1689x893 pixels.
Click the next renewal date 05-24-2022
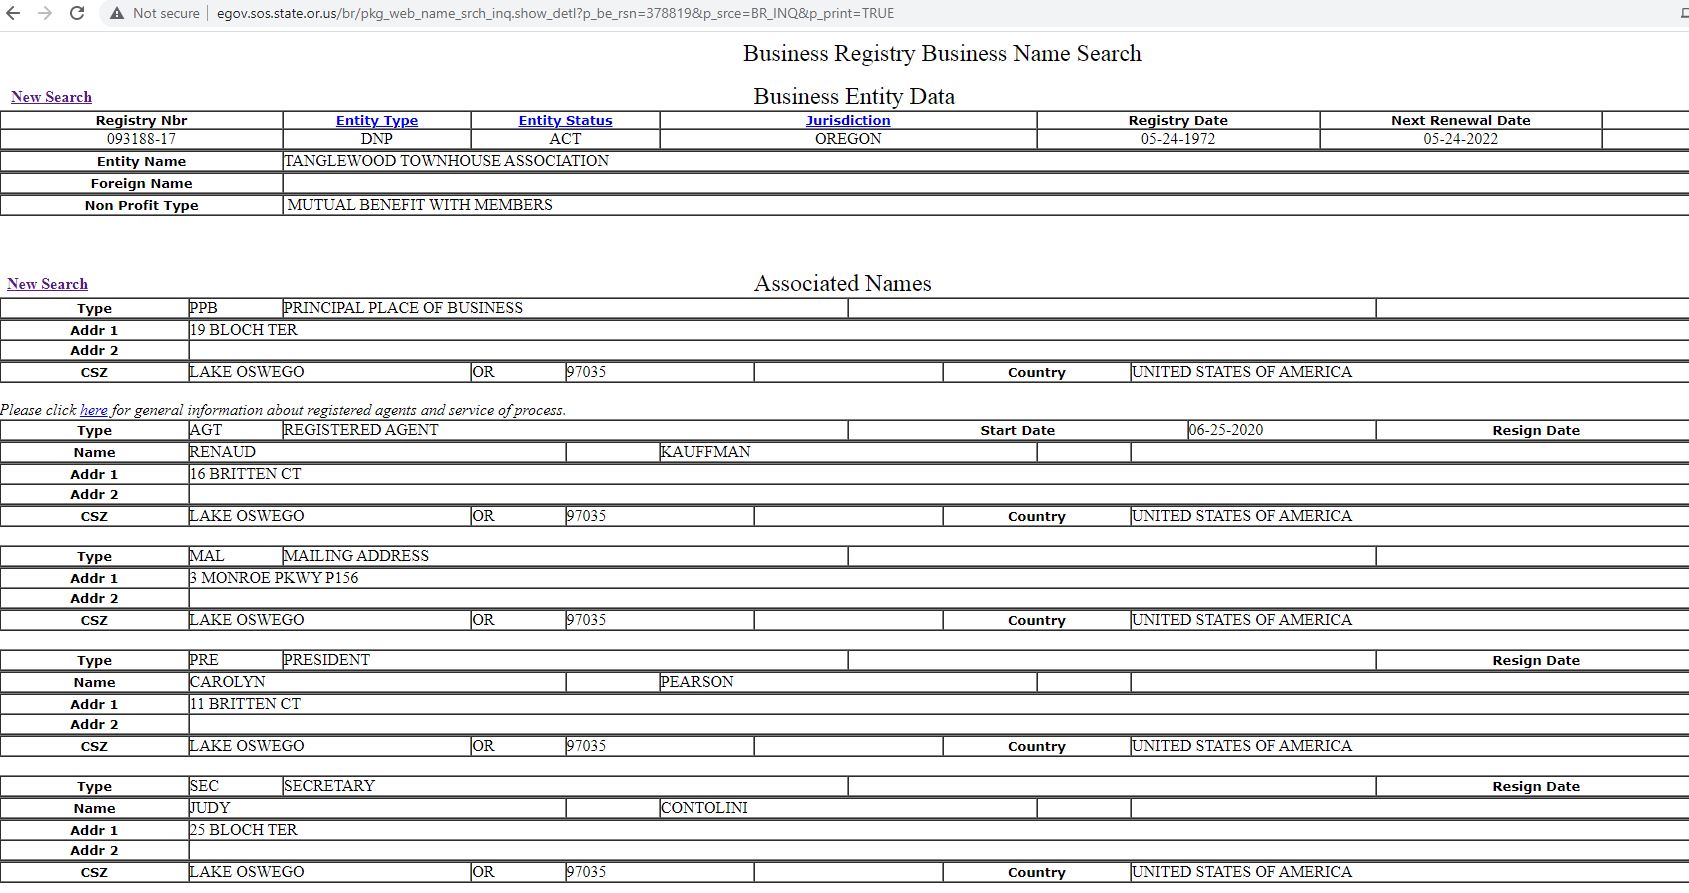click(x=1460, y=139)
